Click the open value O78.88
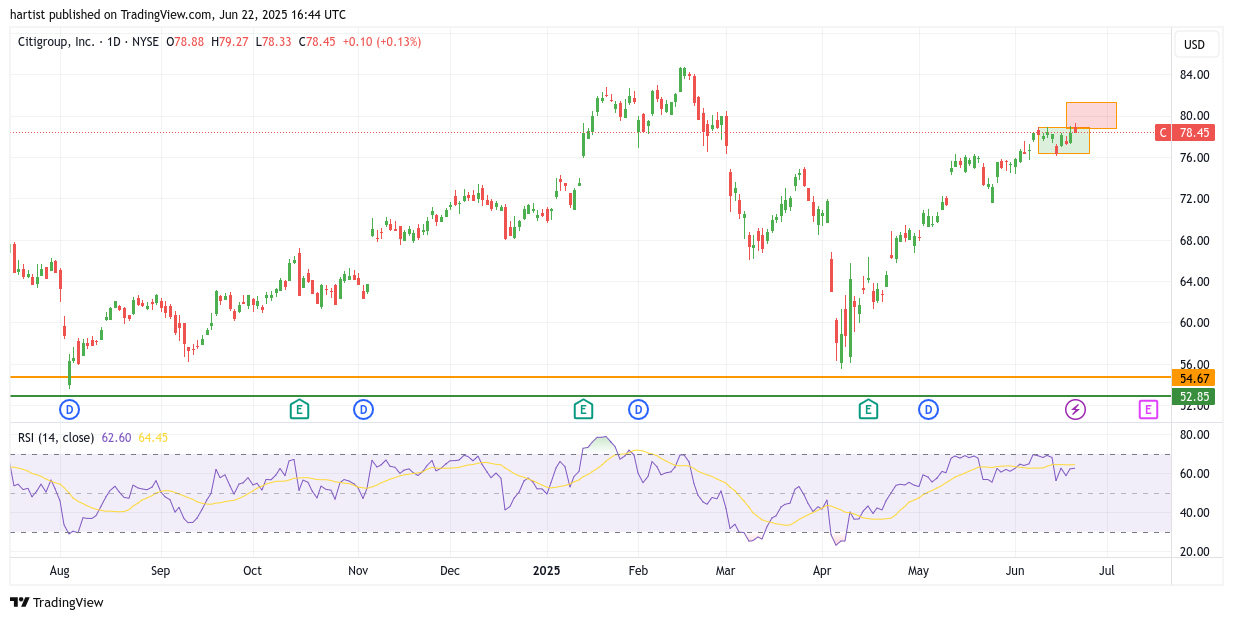Image resolution: width=1233 pixels, height=620 pixels. pyautogui.click(x=185, y=42)
